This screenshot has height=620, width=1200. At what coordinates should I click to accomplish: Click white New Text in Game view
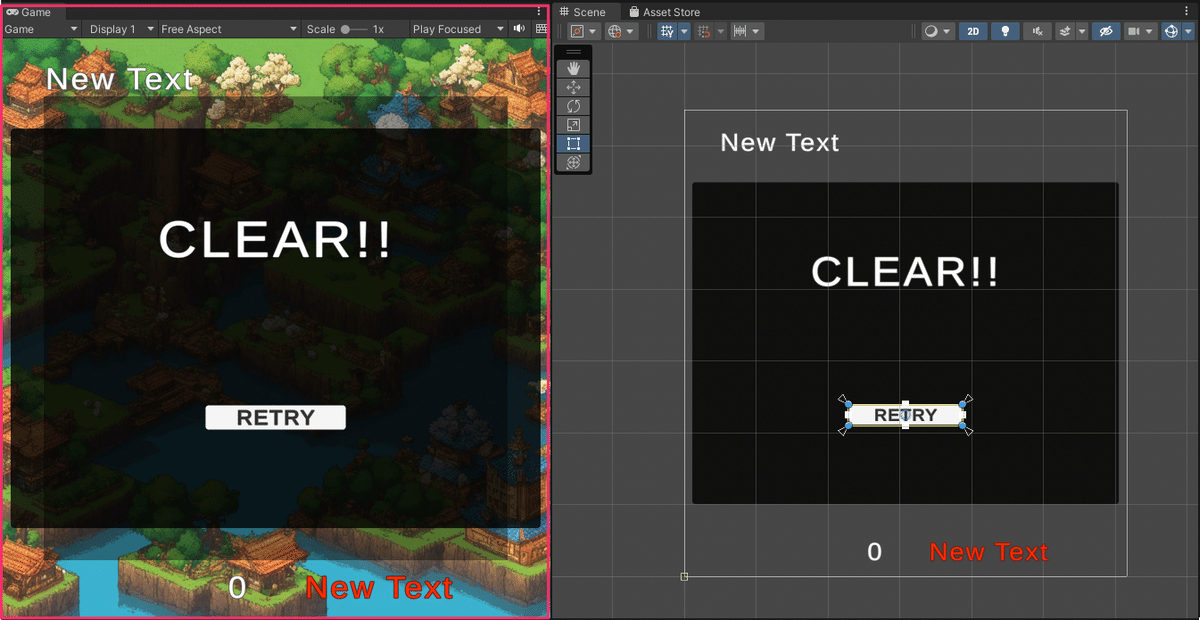[x=120, y=79]
